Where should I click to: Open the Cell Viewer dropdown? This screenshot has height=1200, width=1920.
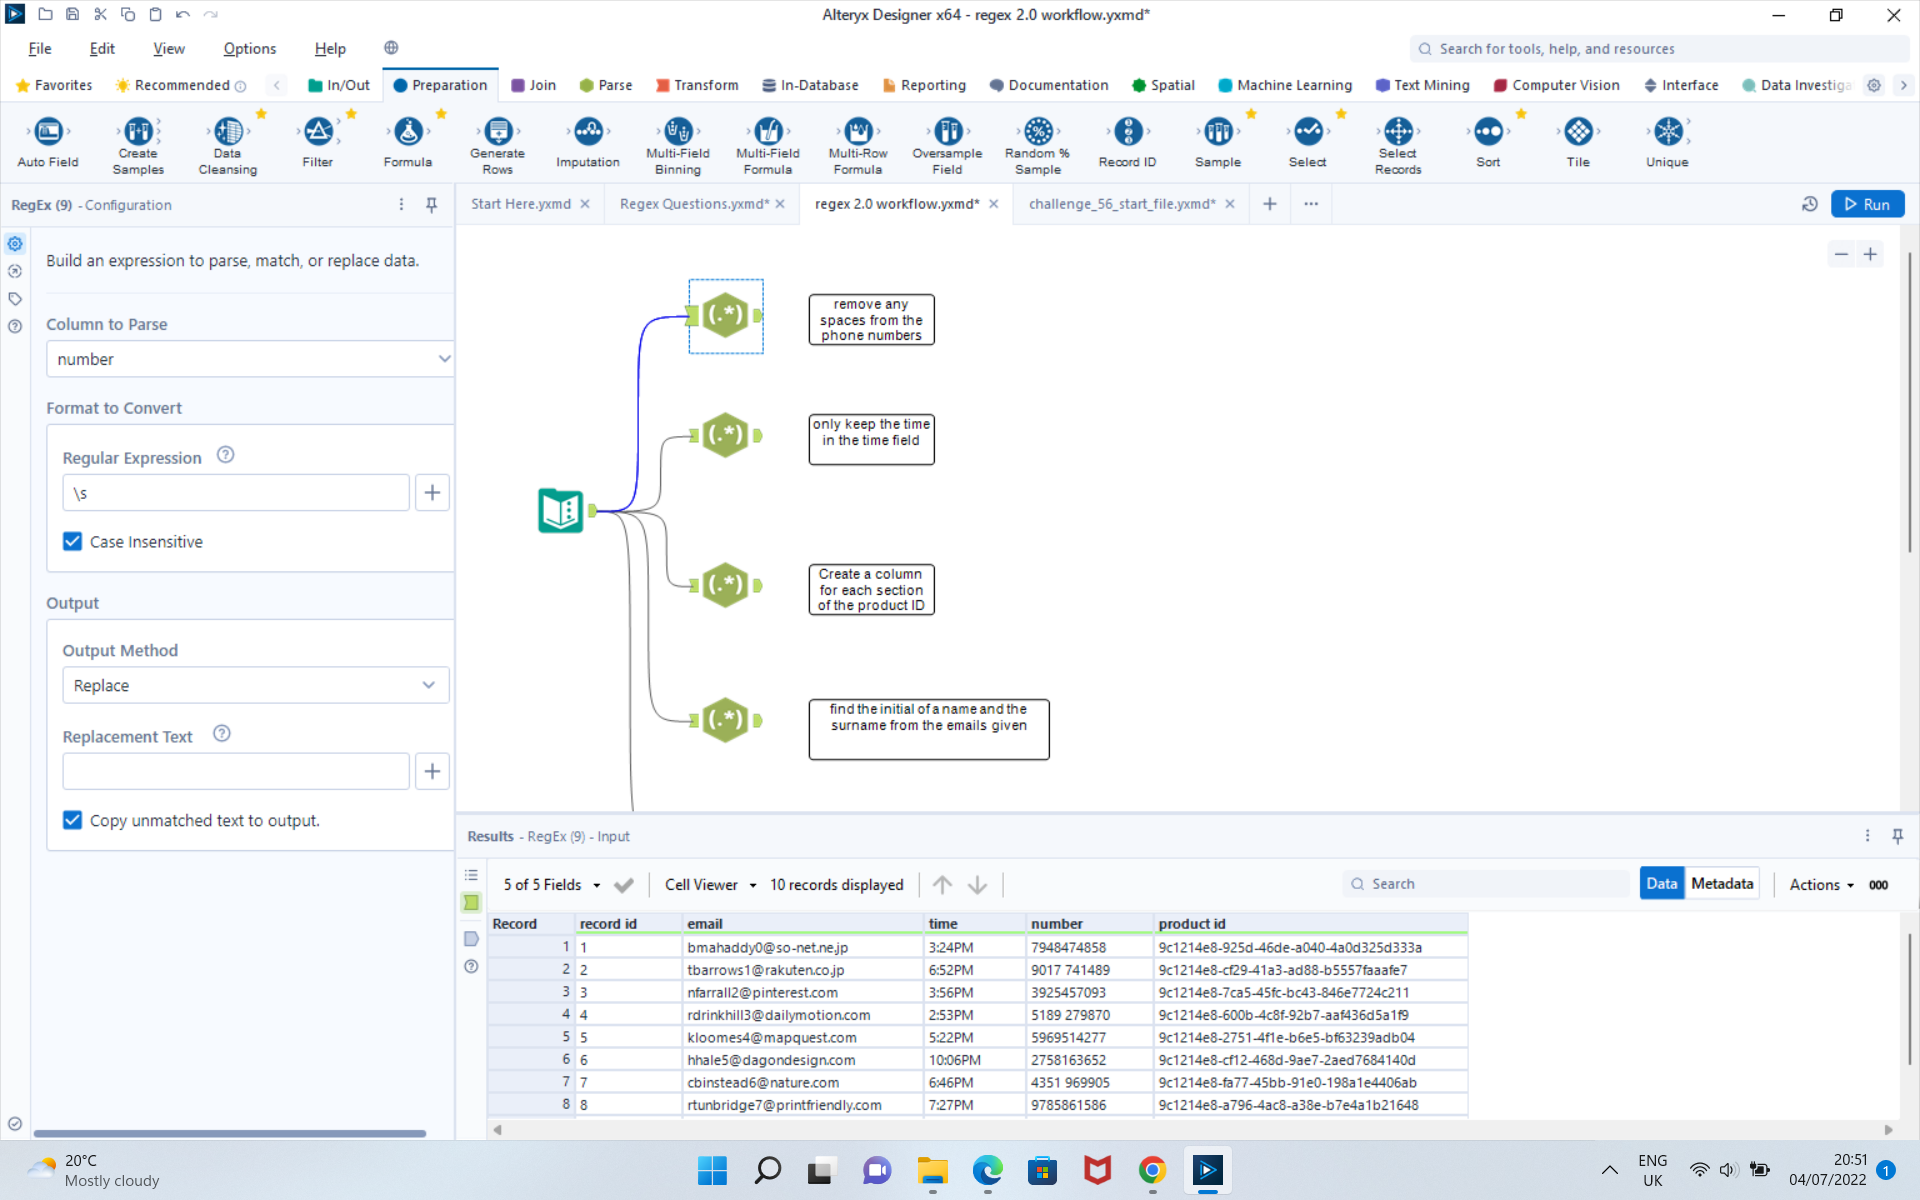point(710,885)
